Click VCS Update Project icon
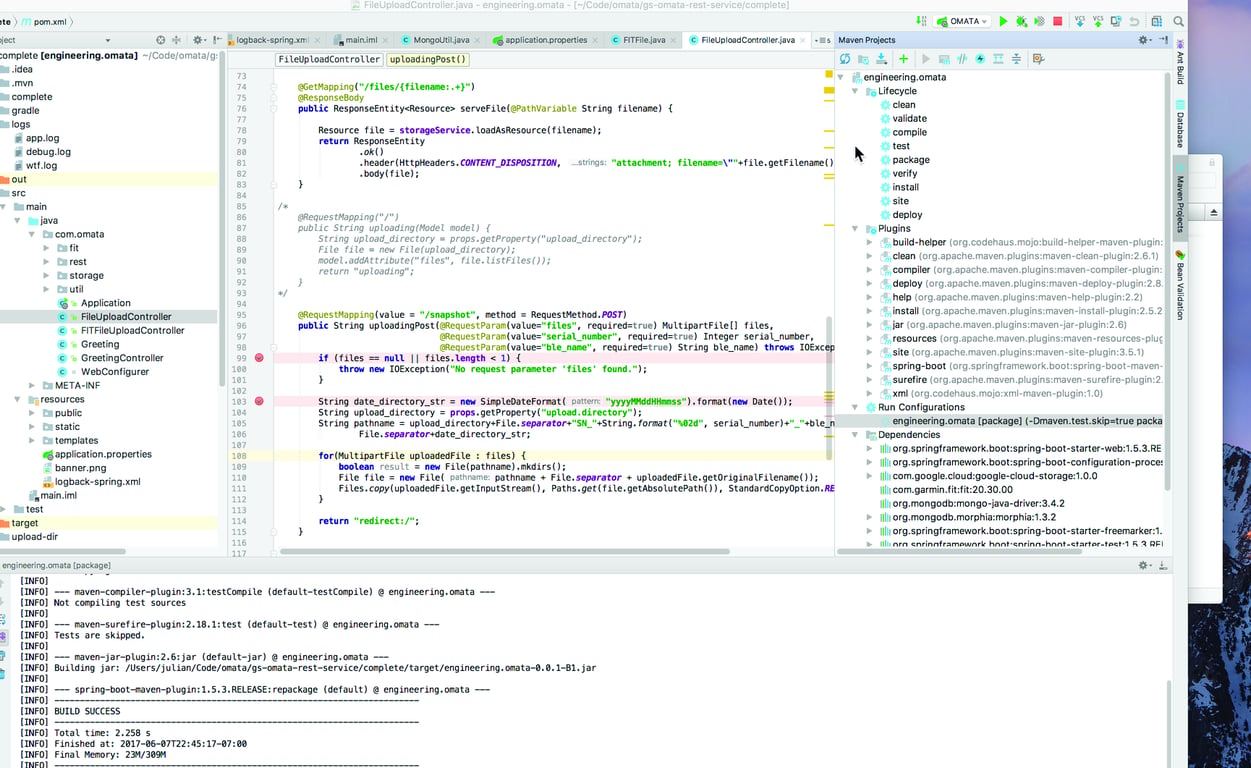This screenshot has height=768, width=1251. (x=1080, y=21)
